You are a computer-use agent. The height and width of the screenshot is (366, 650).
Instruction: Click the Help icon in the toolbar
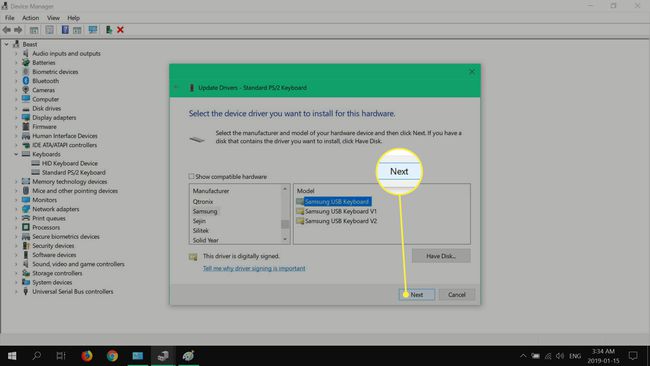65,30
